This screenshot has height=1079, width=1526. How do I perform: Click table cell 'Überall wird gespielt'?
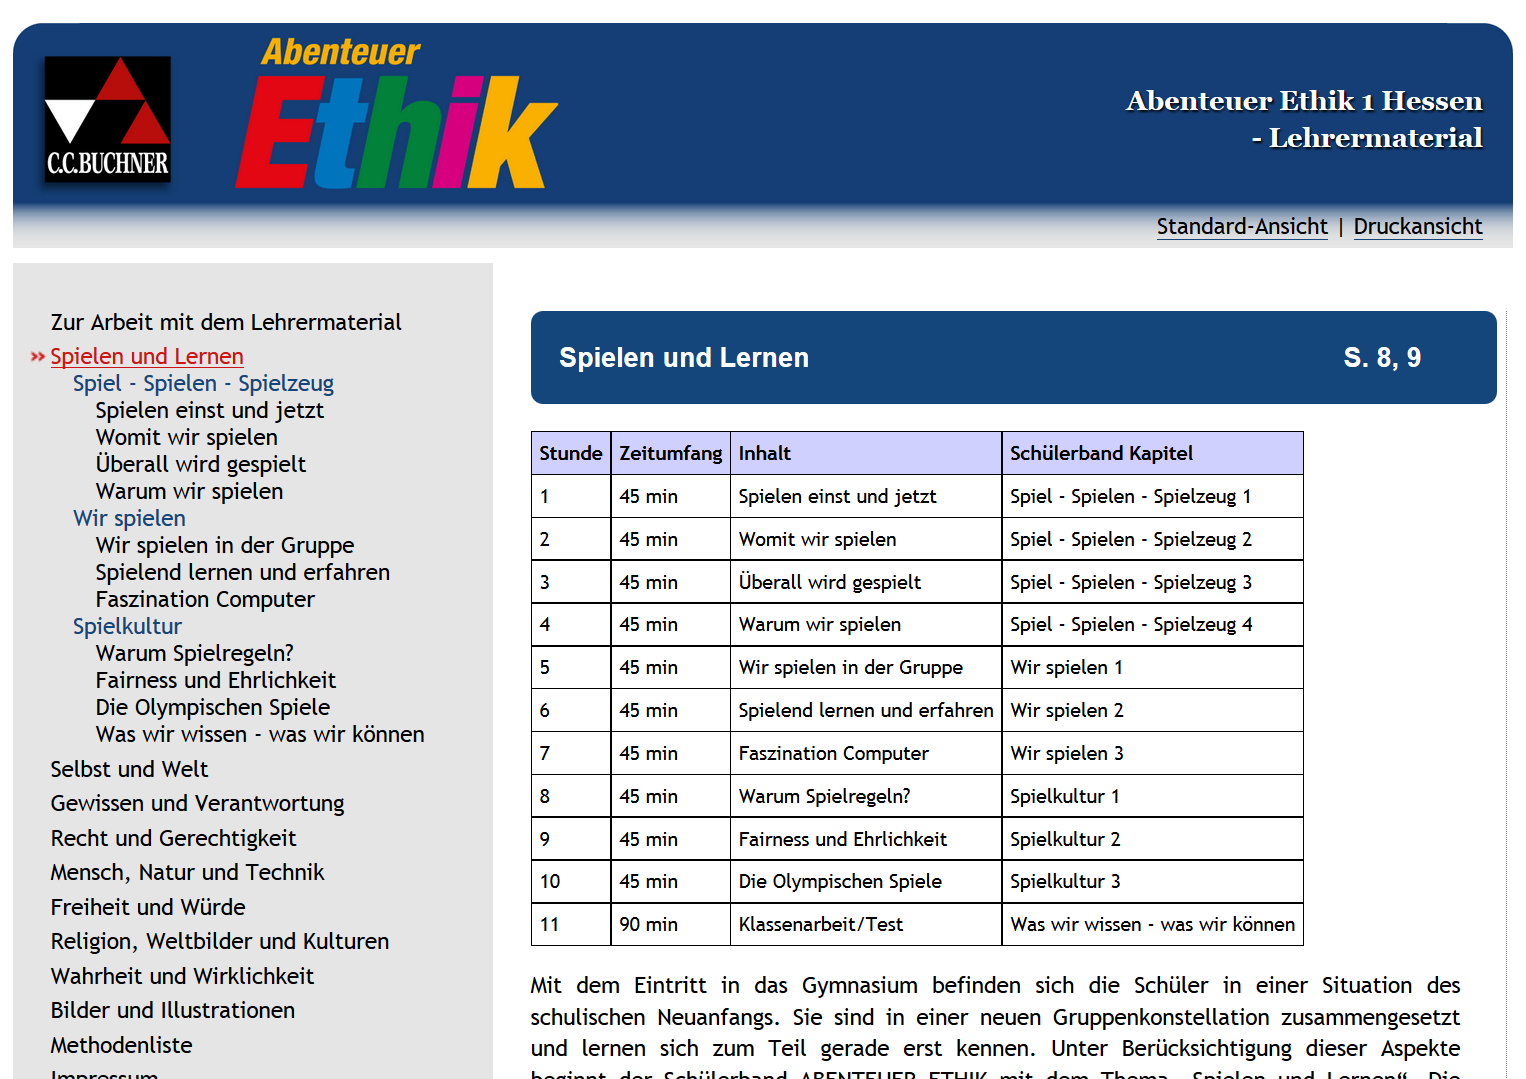[x=866, y=582]
